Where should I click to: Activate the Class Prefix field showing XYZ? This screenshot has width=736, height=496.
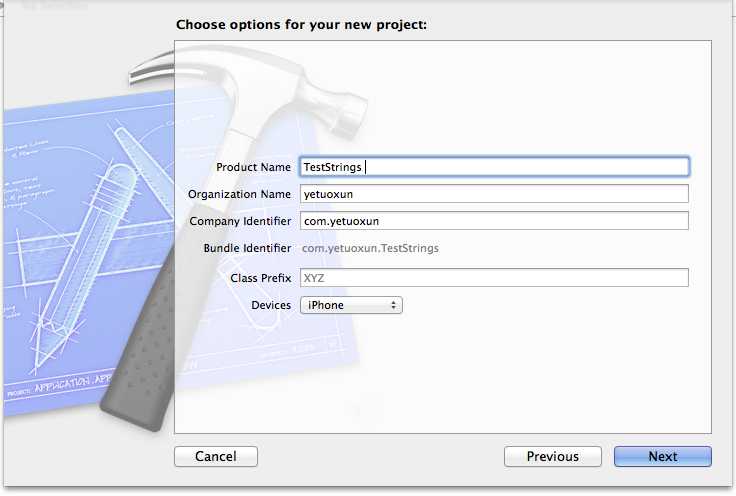[494, 277]
